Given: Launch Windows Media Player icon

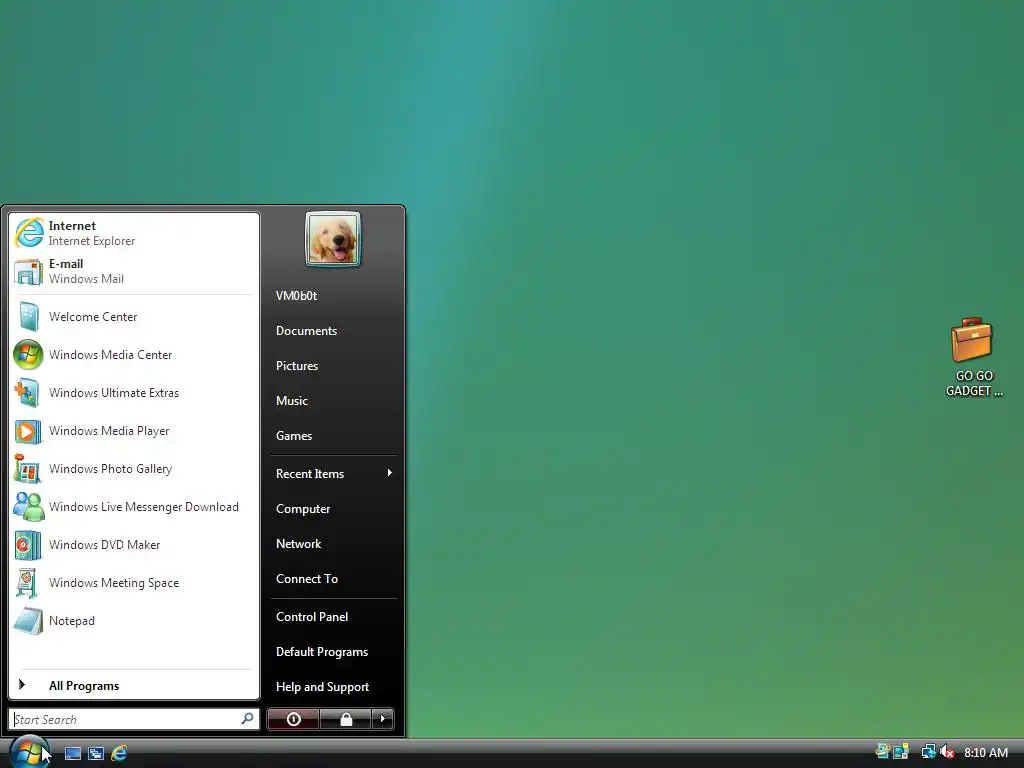Looking at the screenshot, I should coord(29,431).
